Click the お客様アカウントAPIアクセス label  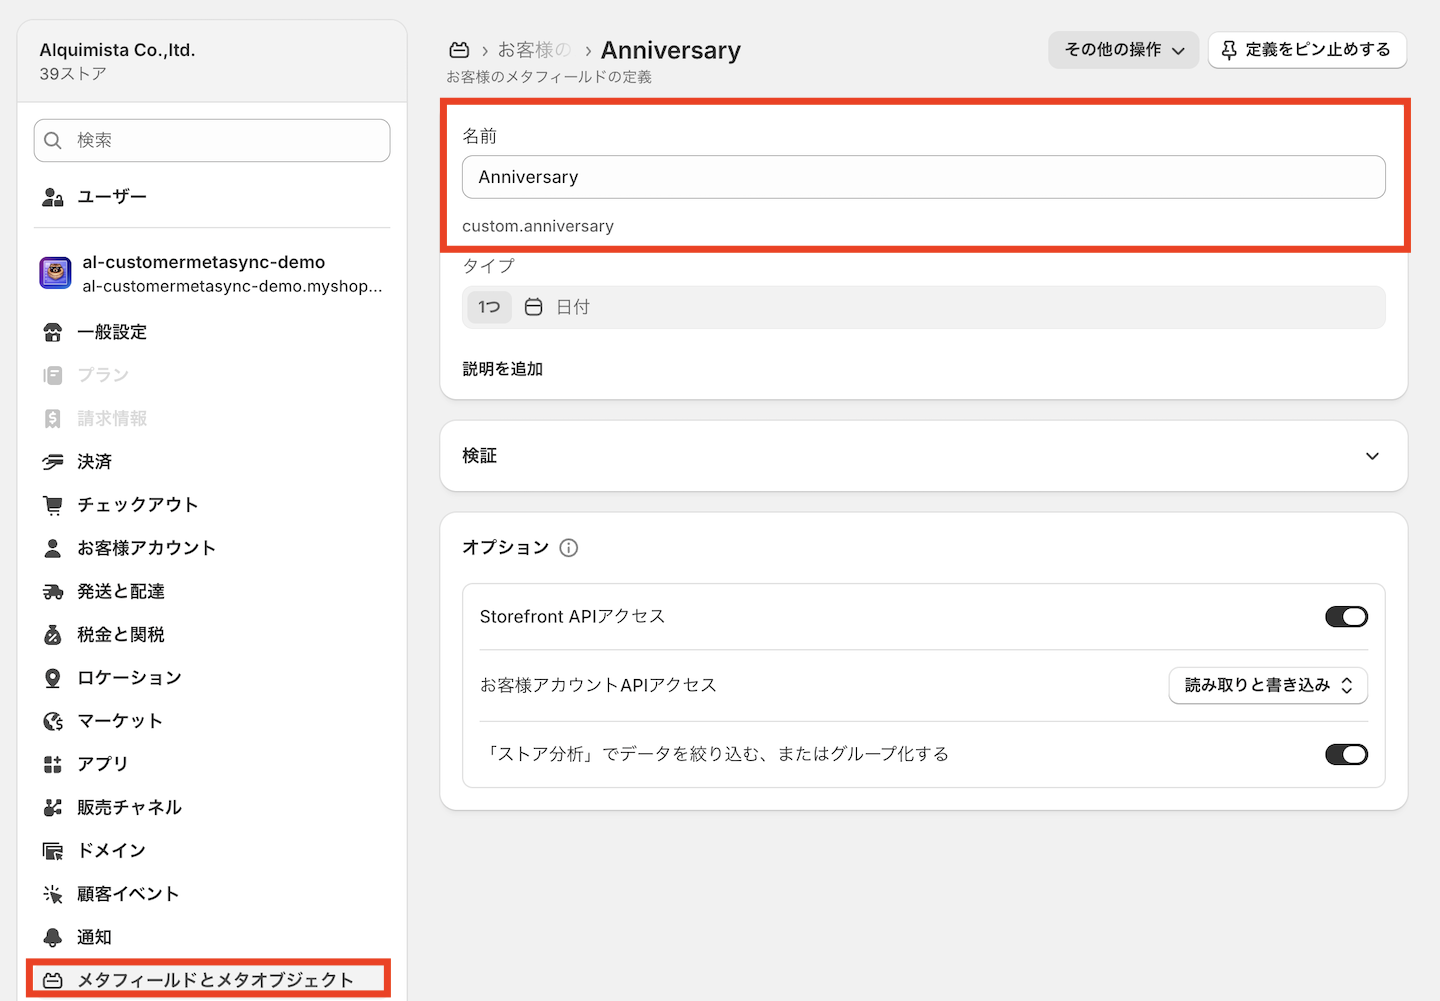(x=598, y=685)
